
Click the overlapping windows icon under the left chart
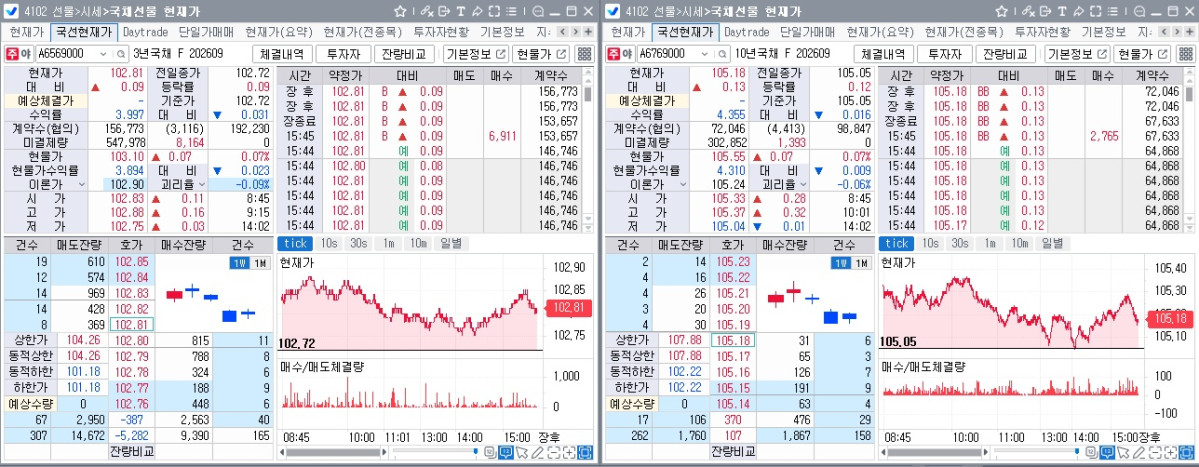pos(490,452)
